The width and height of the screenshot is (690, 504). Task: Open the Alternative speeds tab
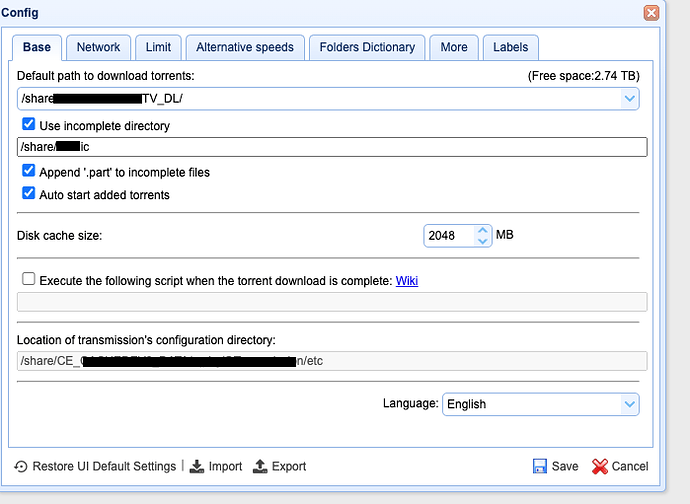coord(245,47)
